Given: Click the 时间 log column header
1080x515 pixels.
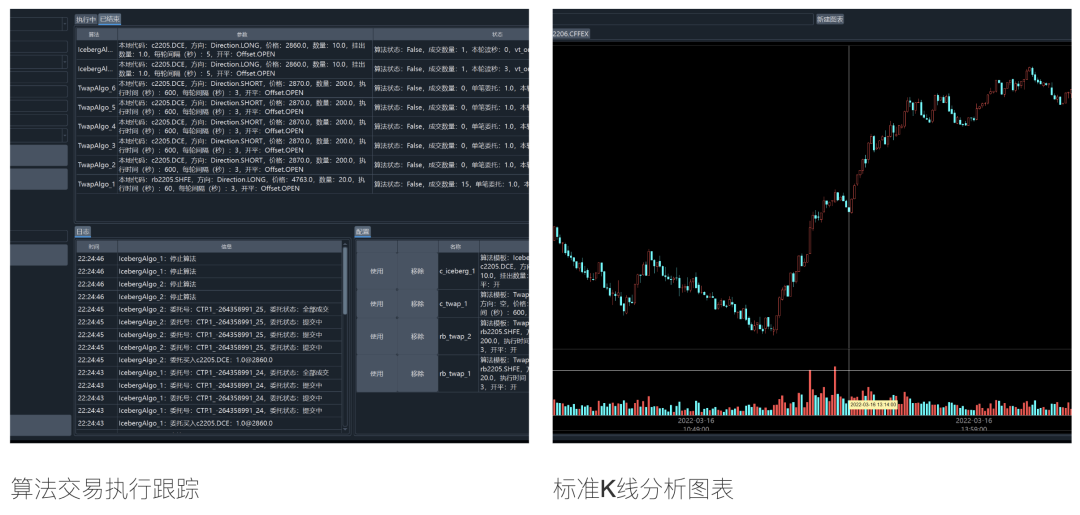Looking at the screenshot, I should [96, 246].
